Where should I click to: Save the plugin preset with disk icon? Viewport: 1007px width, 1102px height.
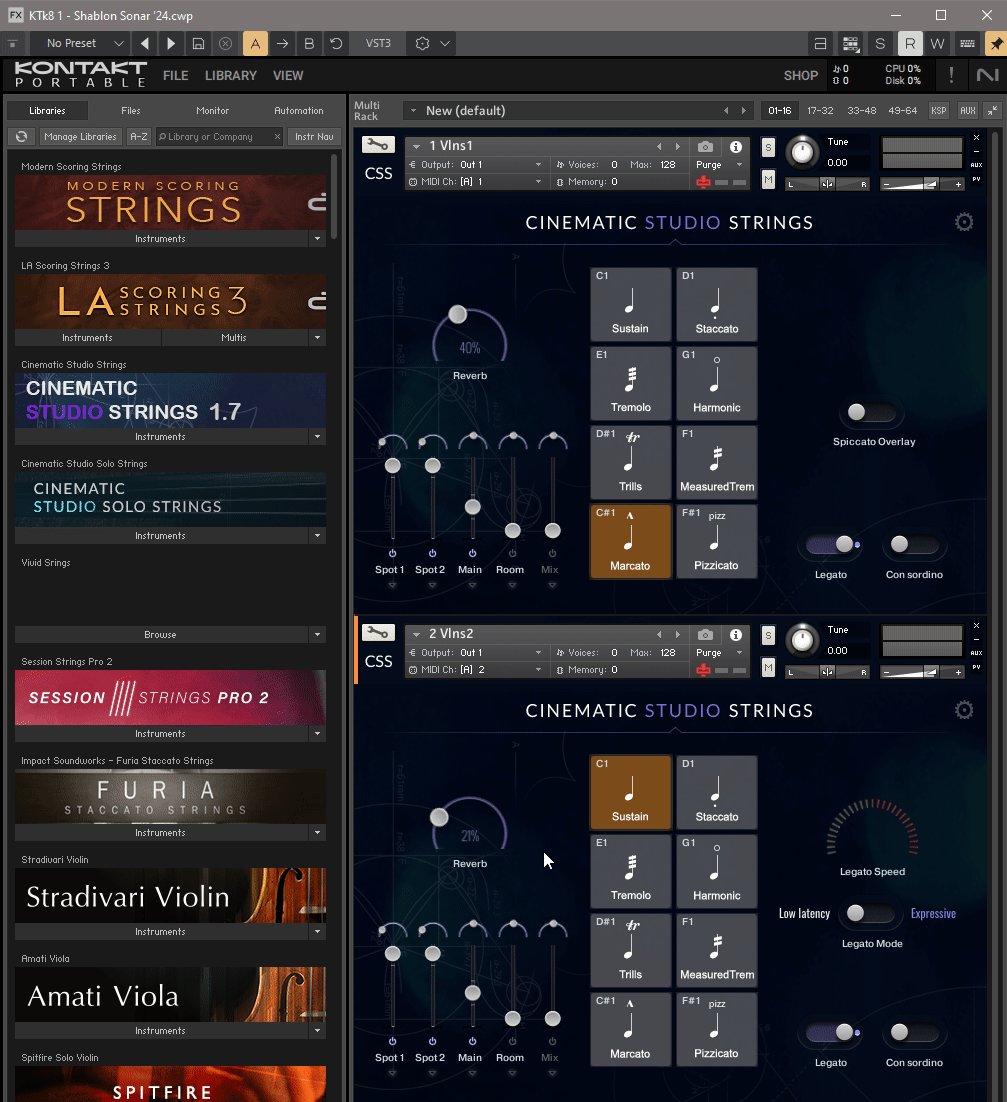[x=198, y=44]
